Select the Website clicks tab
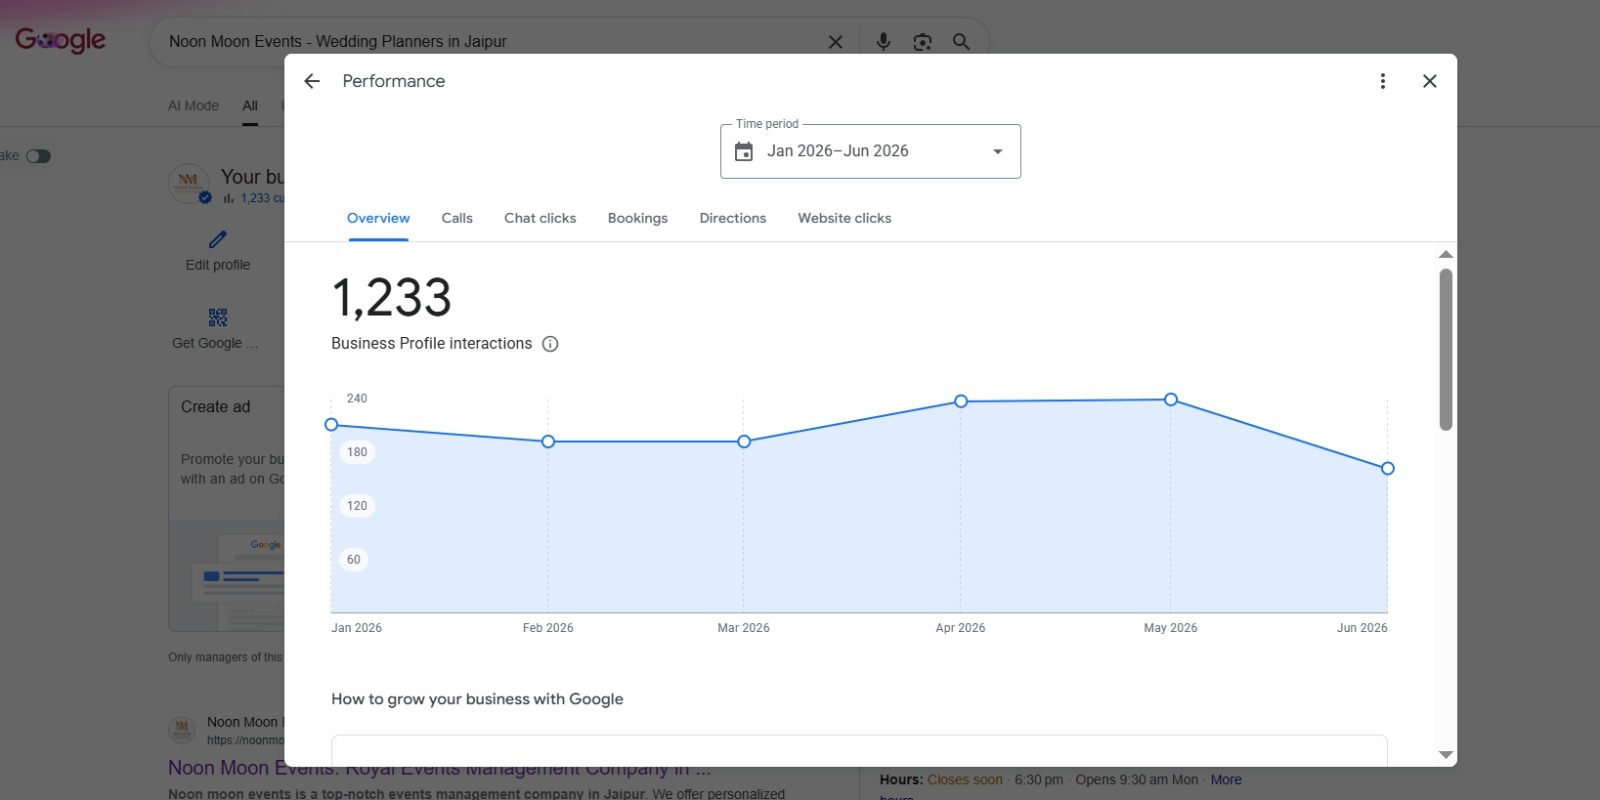 (x=844, y=218)
